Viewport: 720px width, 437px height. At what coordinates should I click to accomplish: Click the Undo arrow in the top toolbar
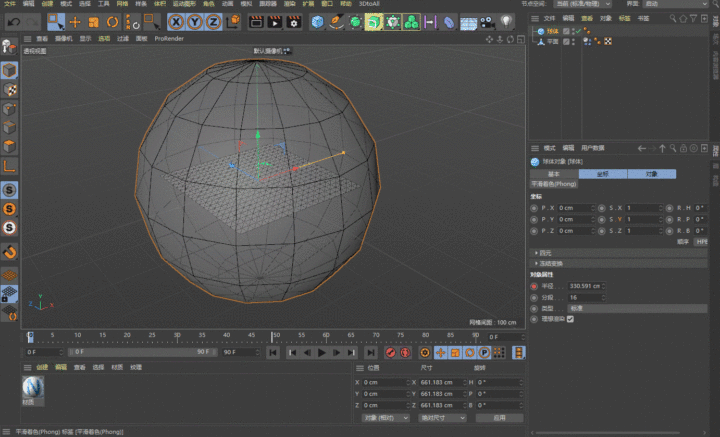coord(15,22)
